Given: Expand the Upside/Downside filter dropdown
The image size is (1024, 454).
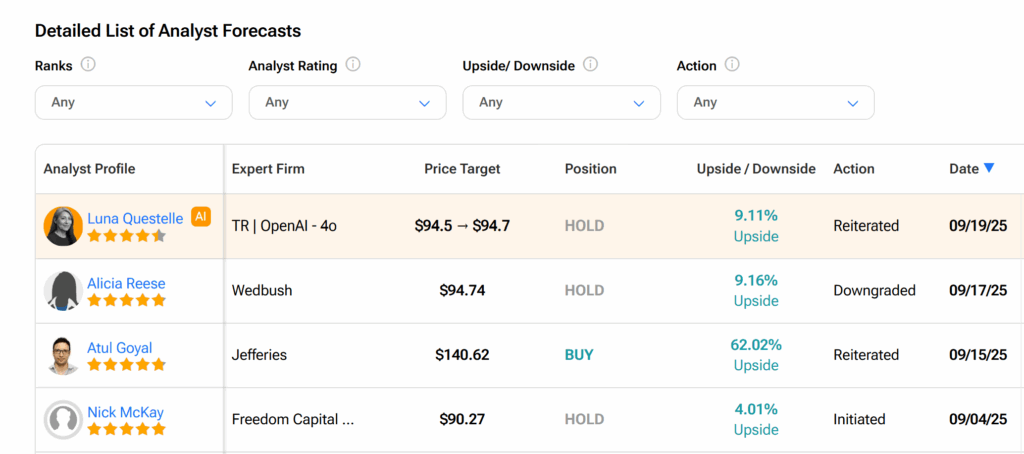Looking at the screenshot, I should 562,103.
